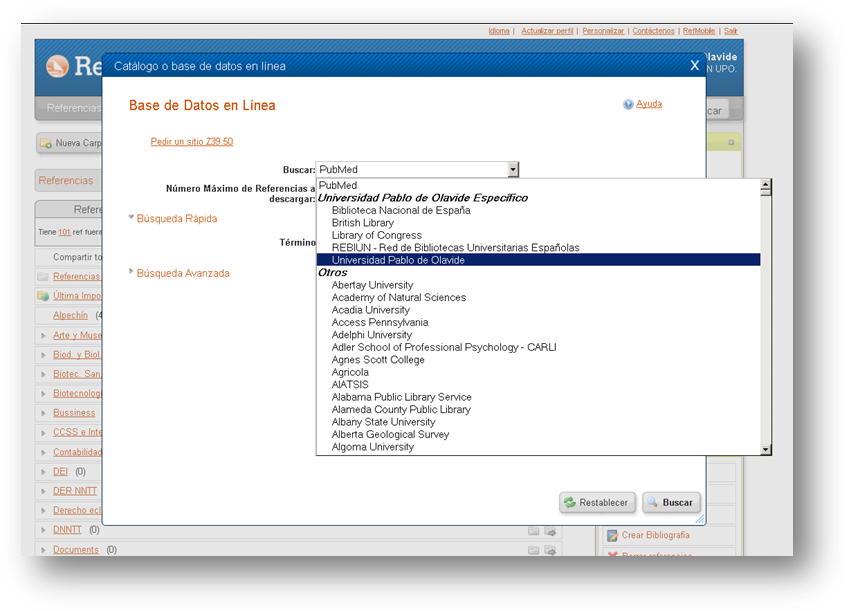Choose Abertay University from the list
The image size is (848, 611).
[x=538, y=285]
